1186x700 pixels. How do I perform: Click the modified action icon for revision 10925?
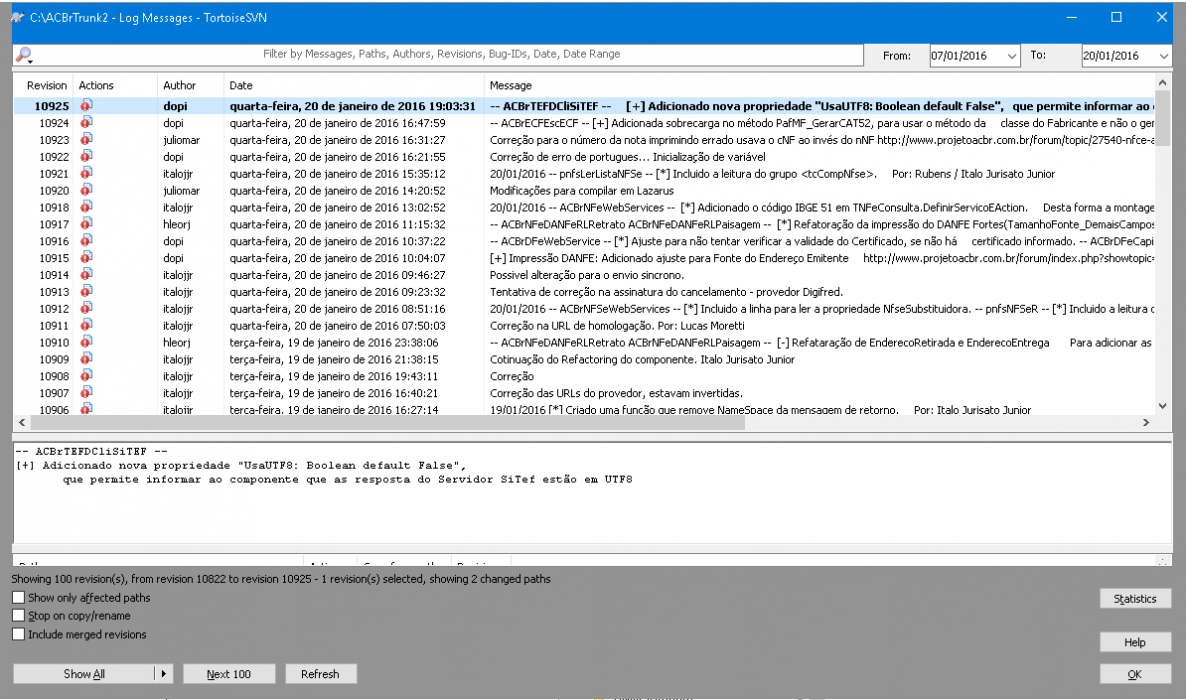pos(86,105)
